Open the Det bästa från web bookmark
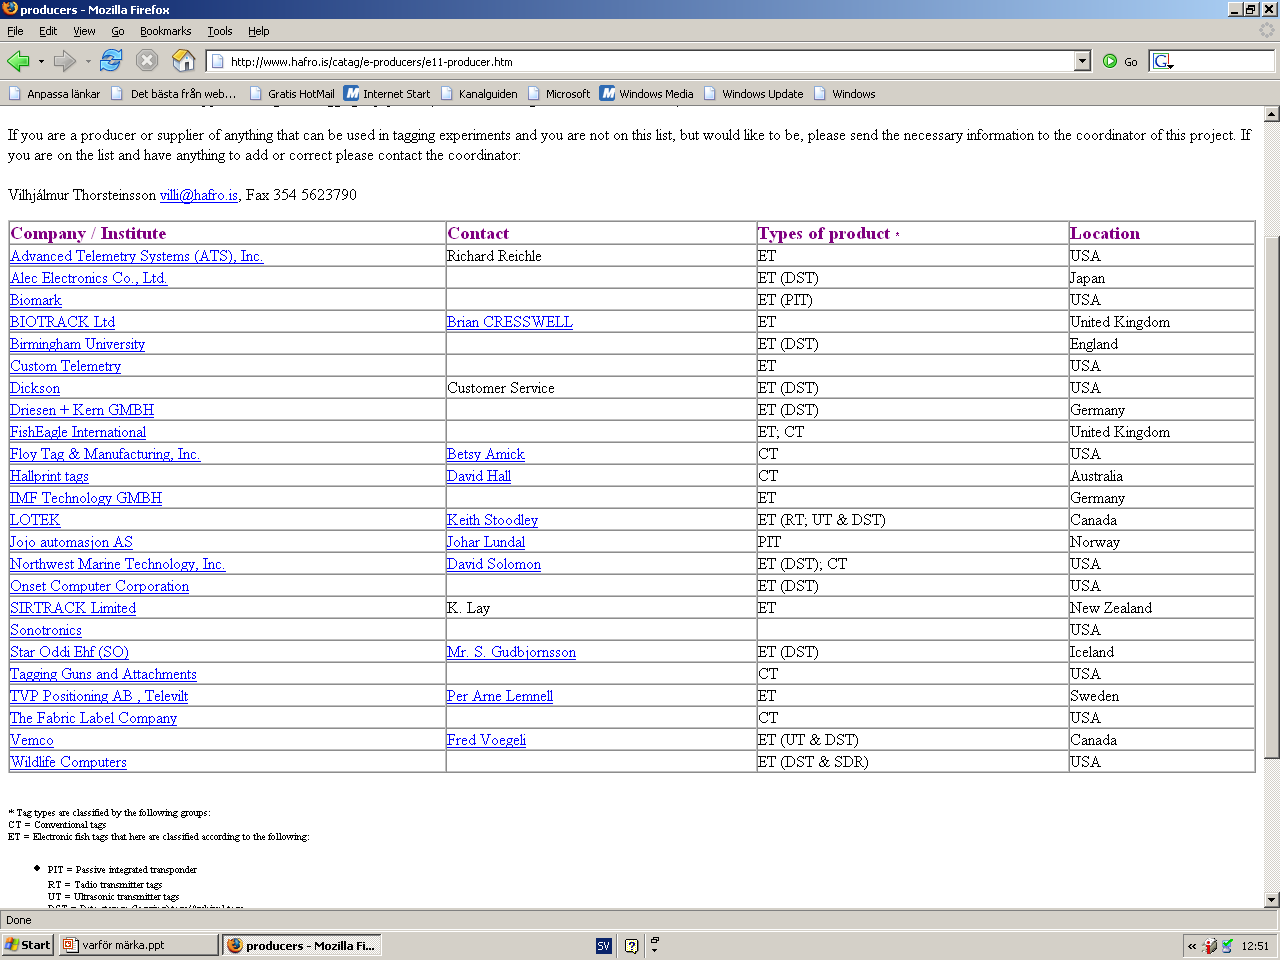Screen dimensions: 1280x960 (x=174, y=94)
